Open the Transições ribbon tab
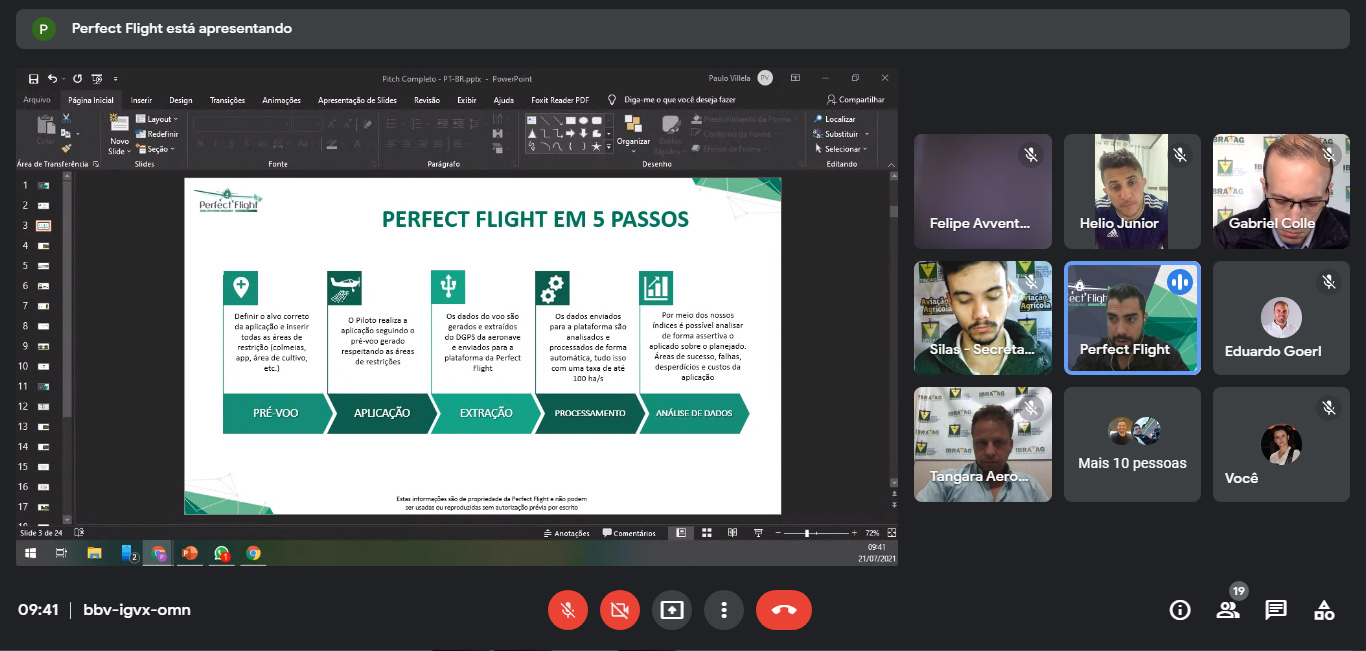Screen dimensions: 1366x651 click(227, 100)
